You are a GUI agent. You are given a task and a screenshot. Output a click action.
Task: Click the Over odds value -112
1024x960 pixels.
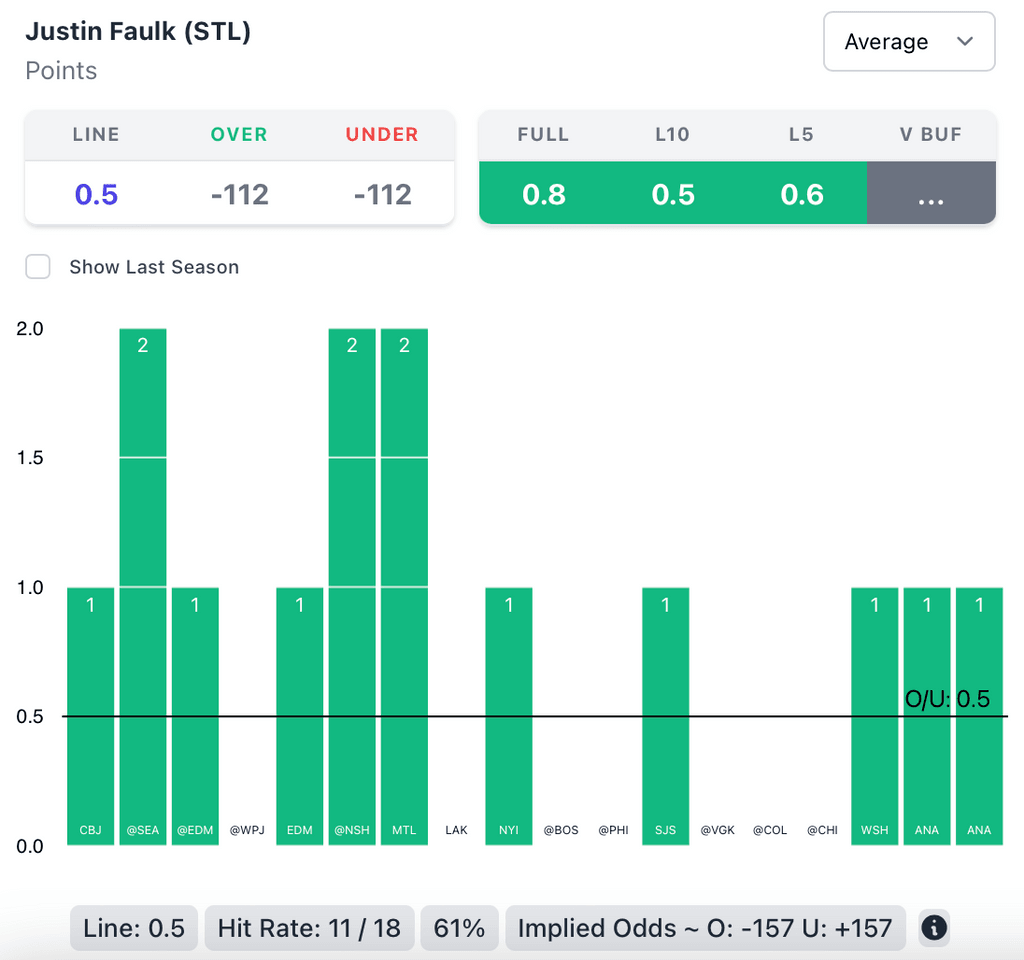click(x=240, y=193)
